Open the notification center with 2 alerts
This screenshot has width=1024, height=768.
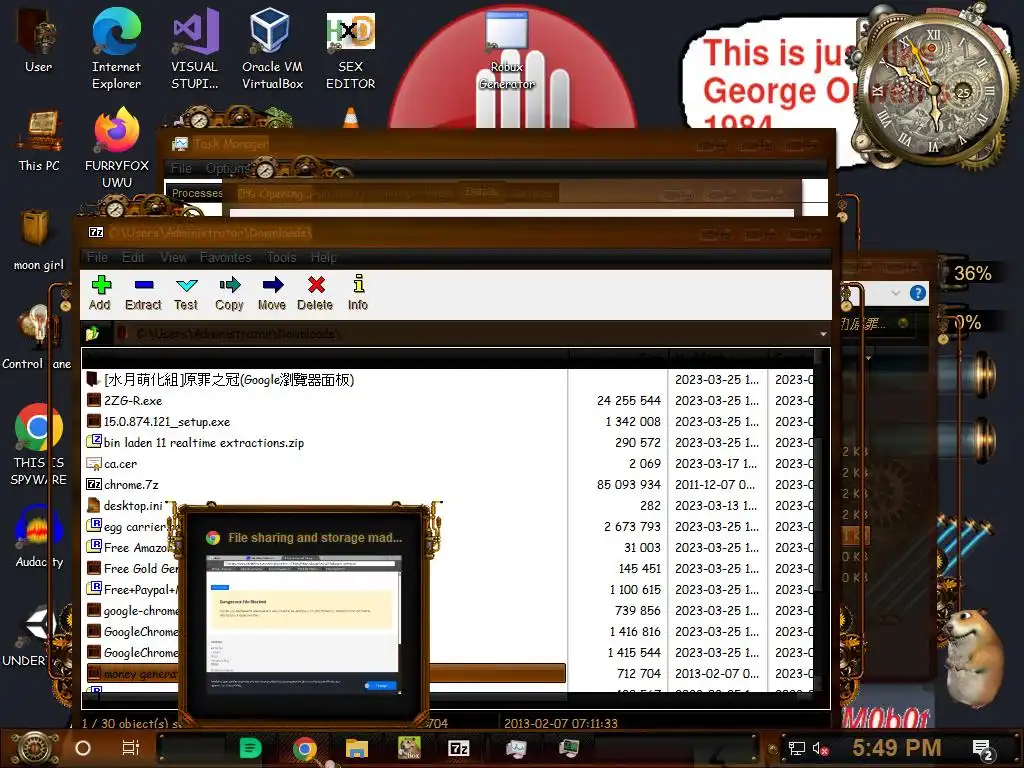(x=983, y=750)
